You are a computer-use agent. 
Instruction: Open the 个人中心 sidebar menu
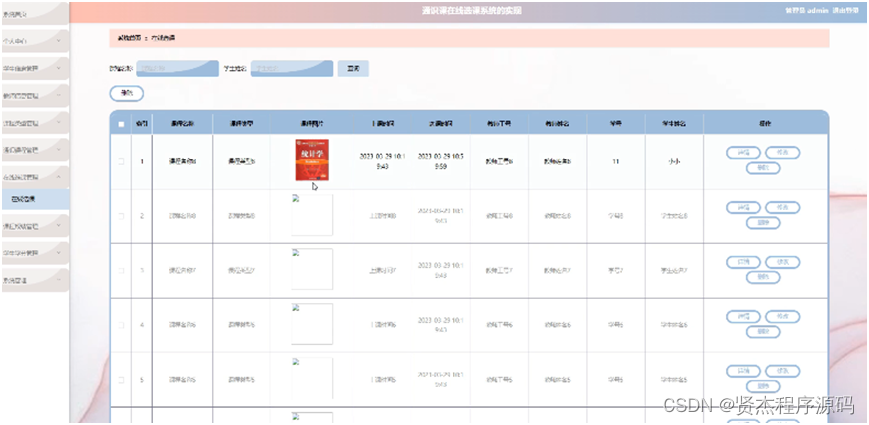[34, 41]
